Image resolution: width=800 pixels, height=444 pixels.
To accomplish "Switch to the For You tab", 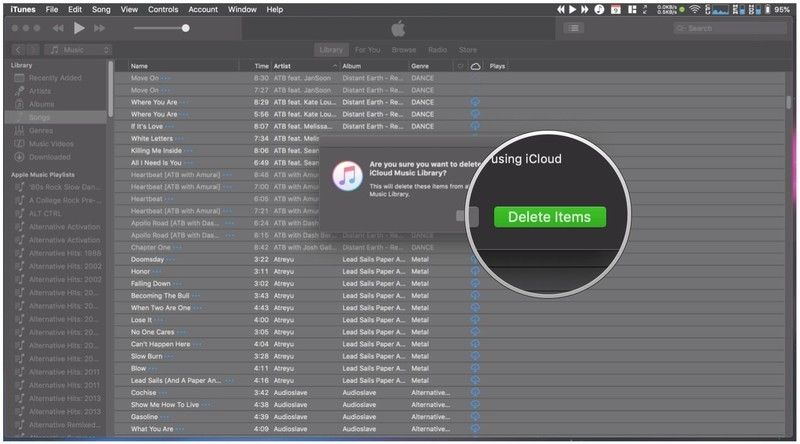I will (367, 49).
